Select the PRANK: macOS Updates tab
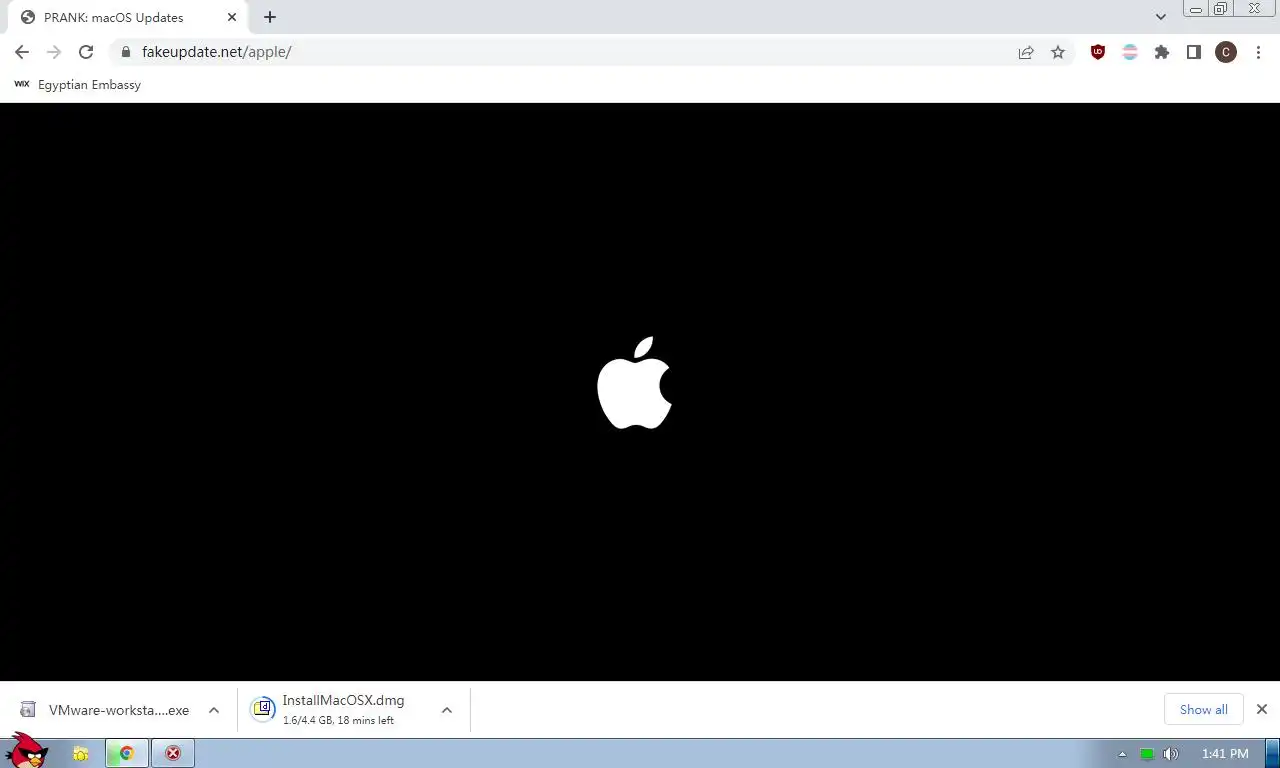Screen dimensions: 1280x768 (128, 17)
